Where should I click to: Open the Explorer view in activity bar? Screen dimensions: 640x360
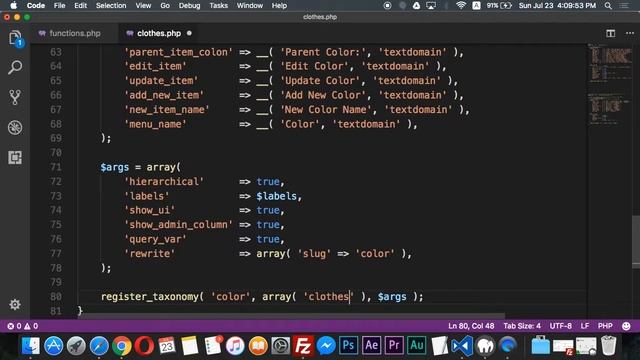[15, 38]
